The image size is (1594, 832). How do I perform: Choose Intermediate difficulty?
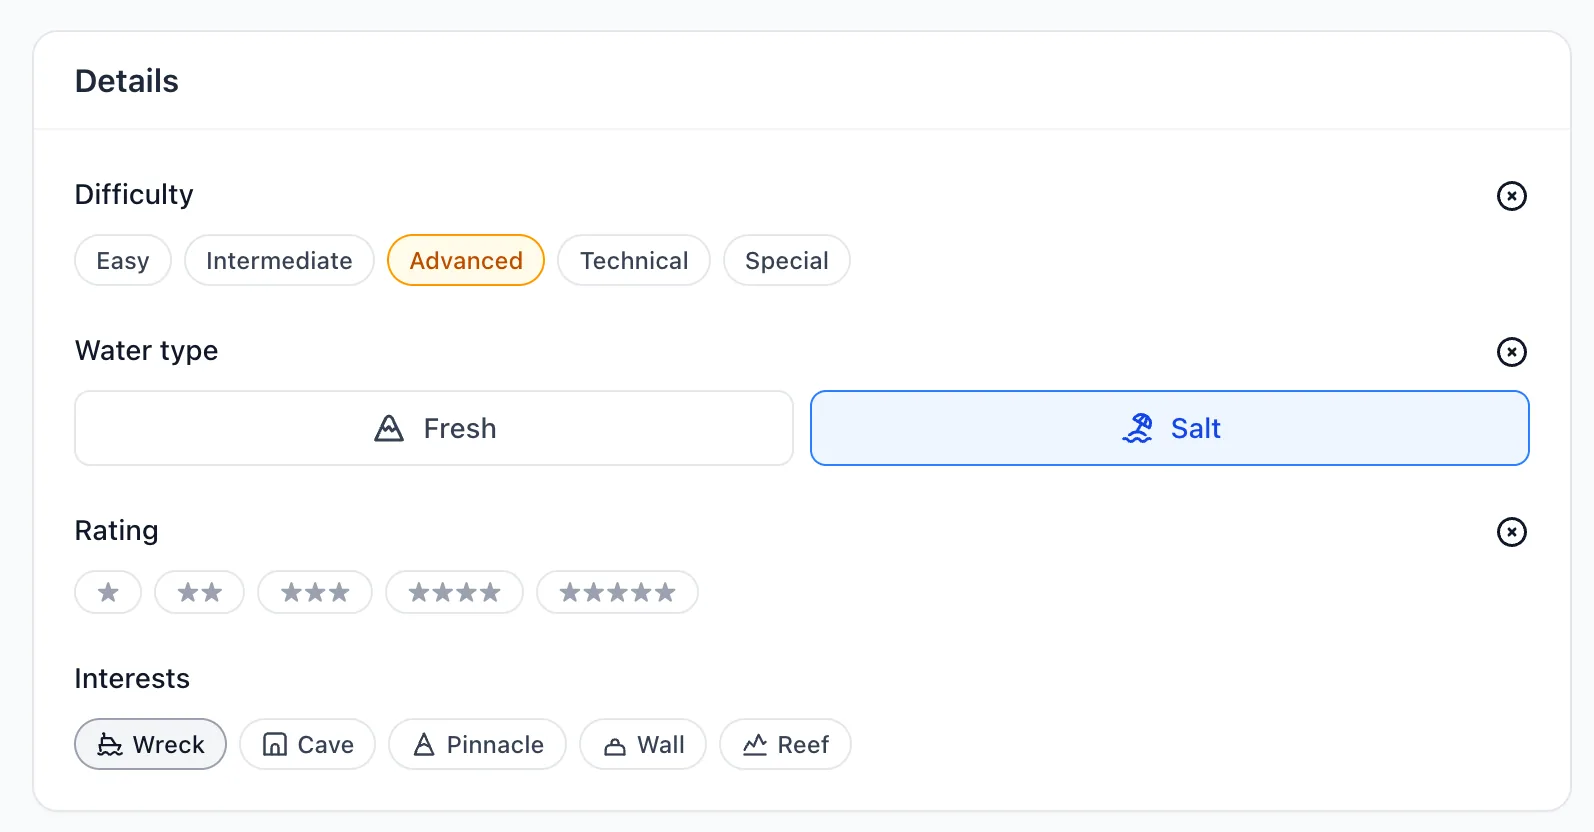(x=279, y=260)
